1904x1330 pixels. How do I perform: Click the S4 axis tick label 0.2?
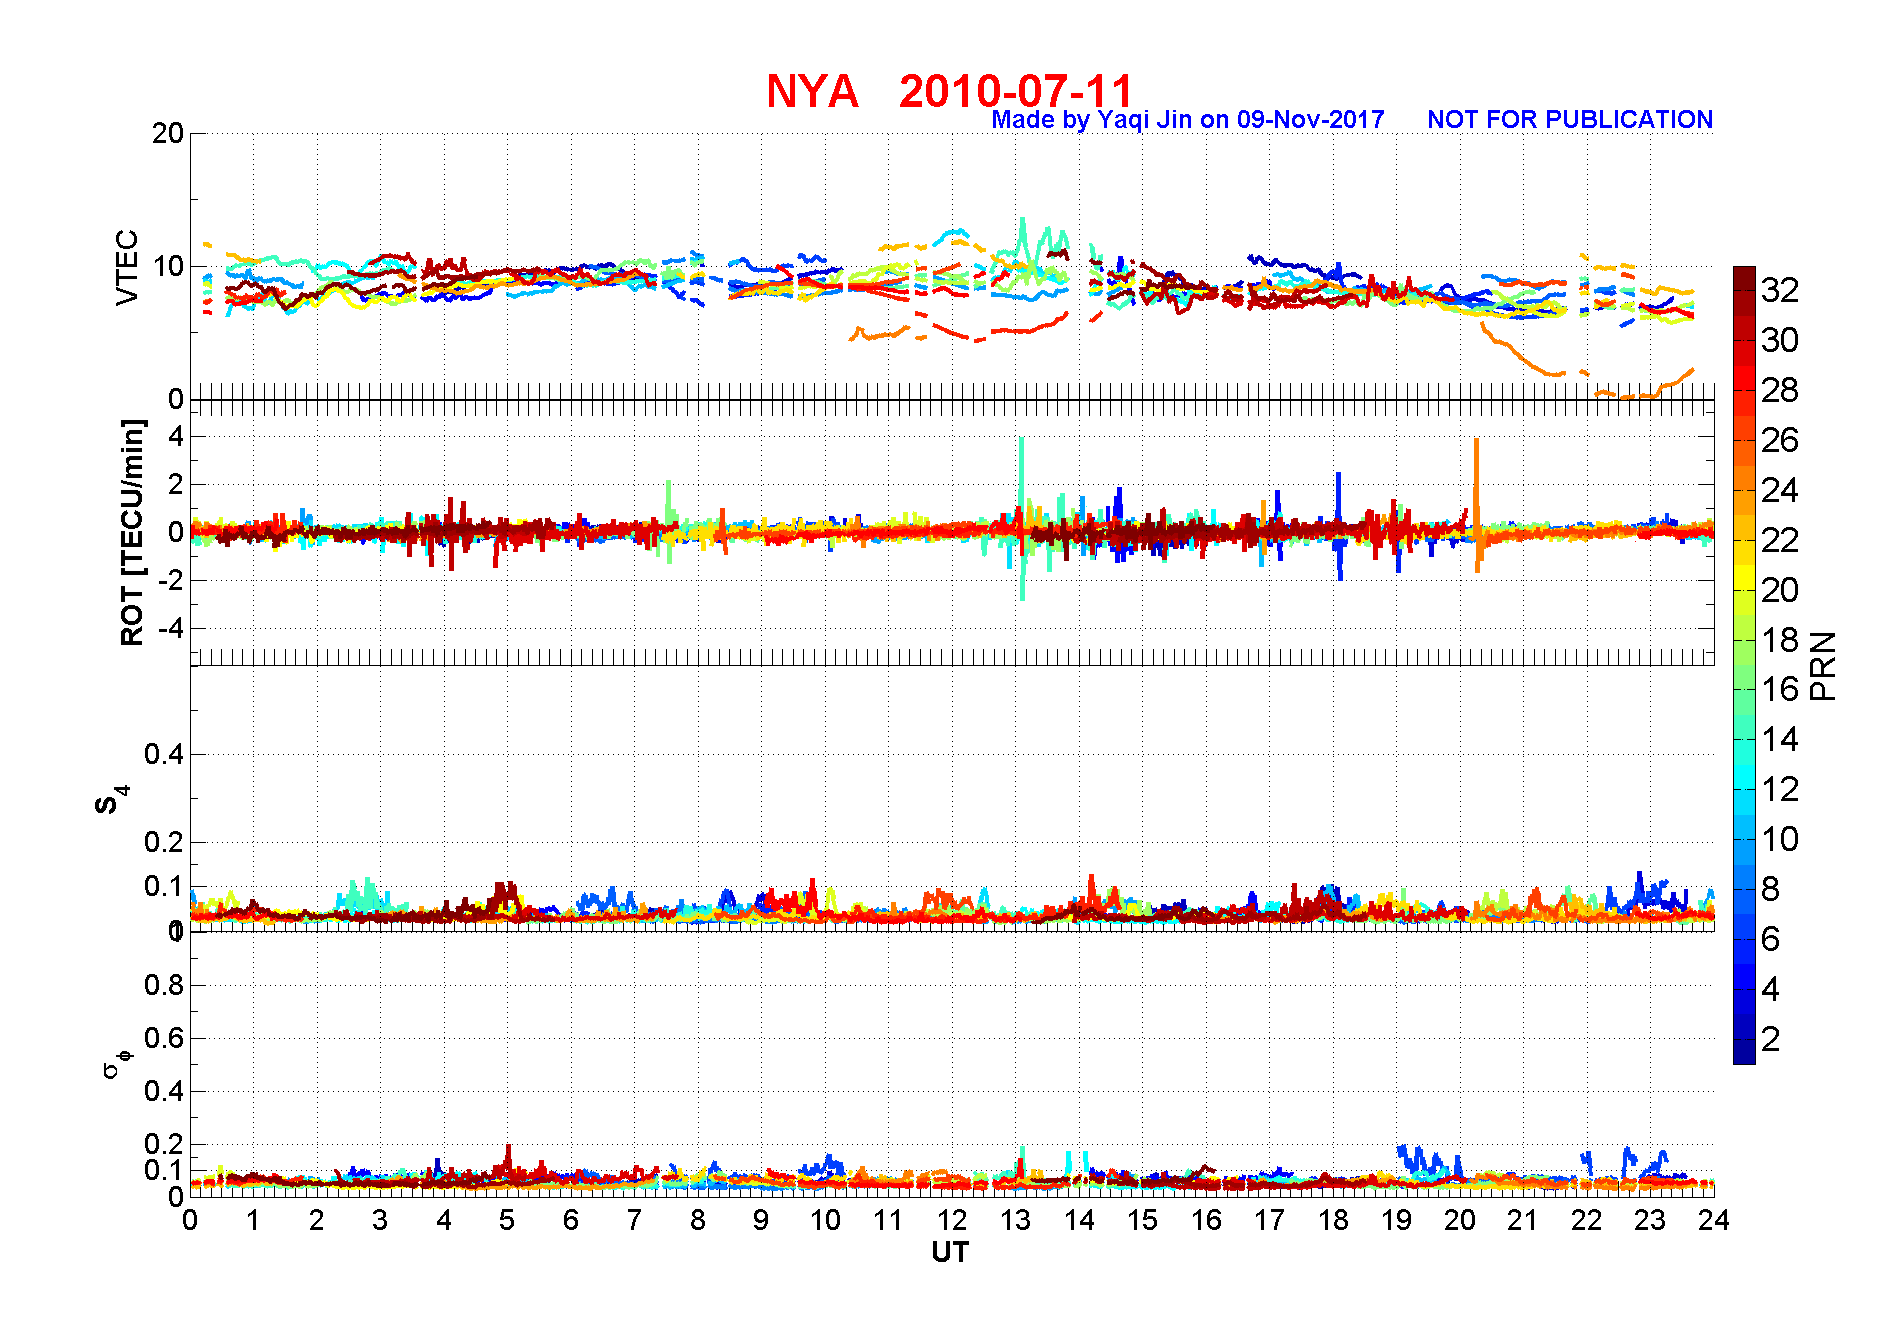tap(164, 842)
